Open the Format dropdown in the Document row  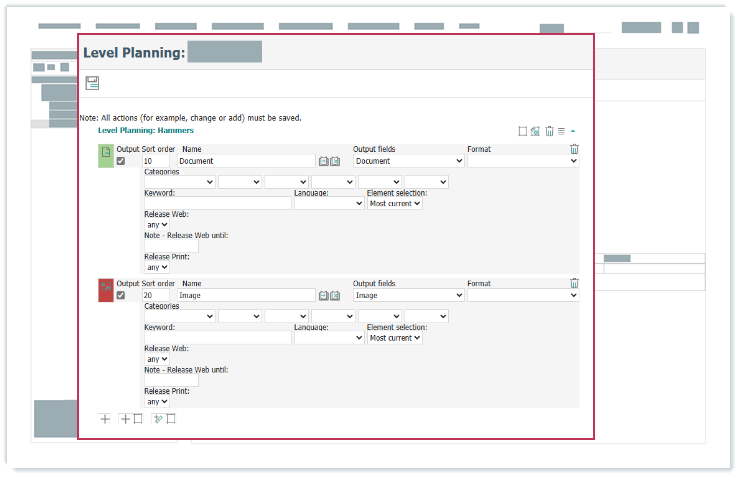point(522,161)
